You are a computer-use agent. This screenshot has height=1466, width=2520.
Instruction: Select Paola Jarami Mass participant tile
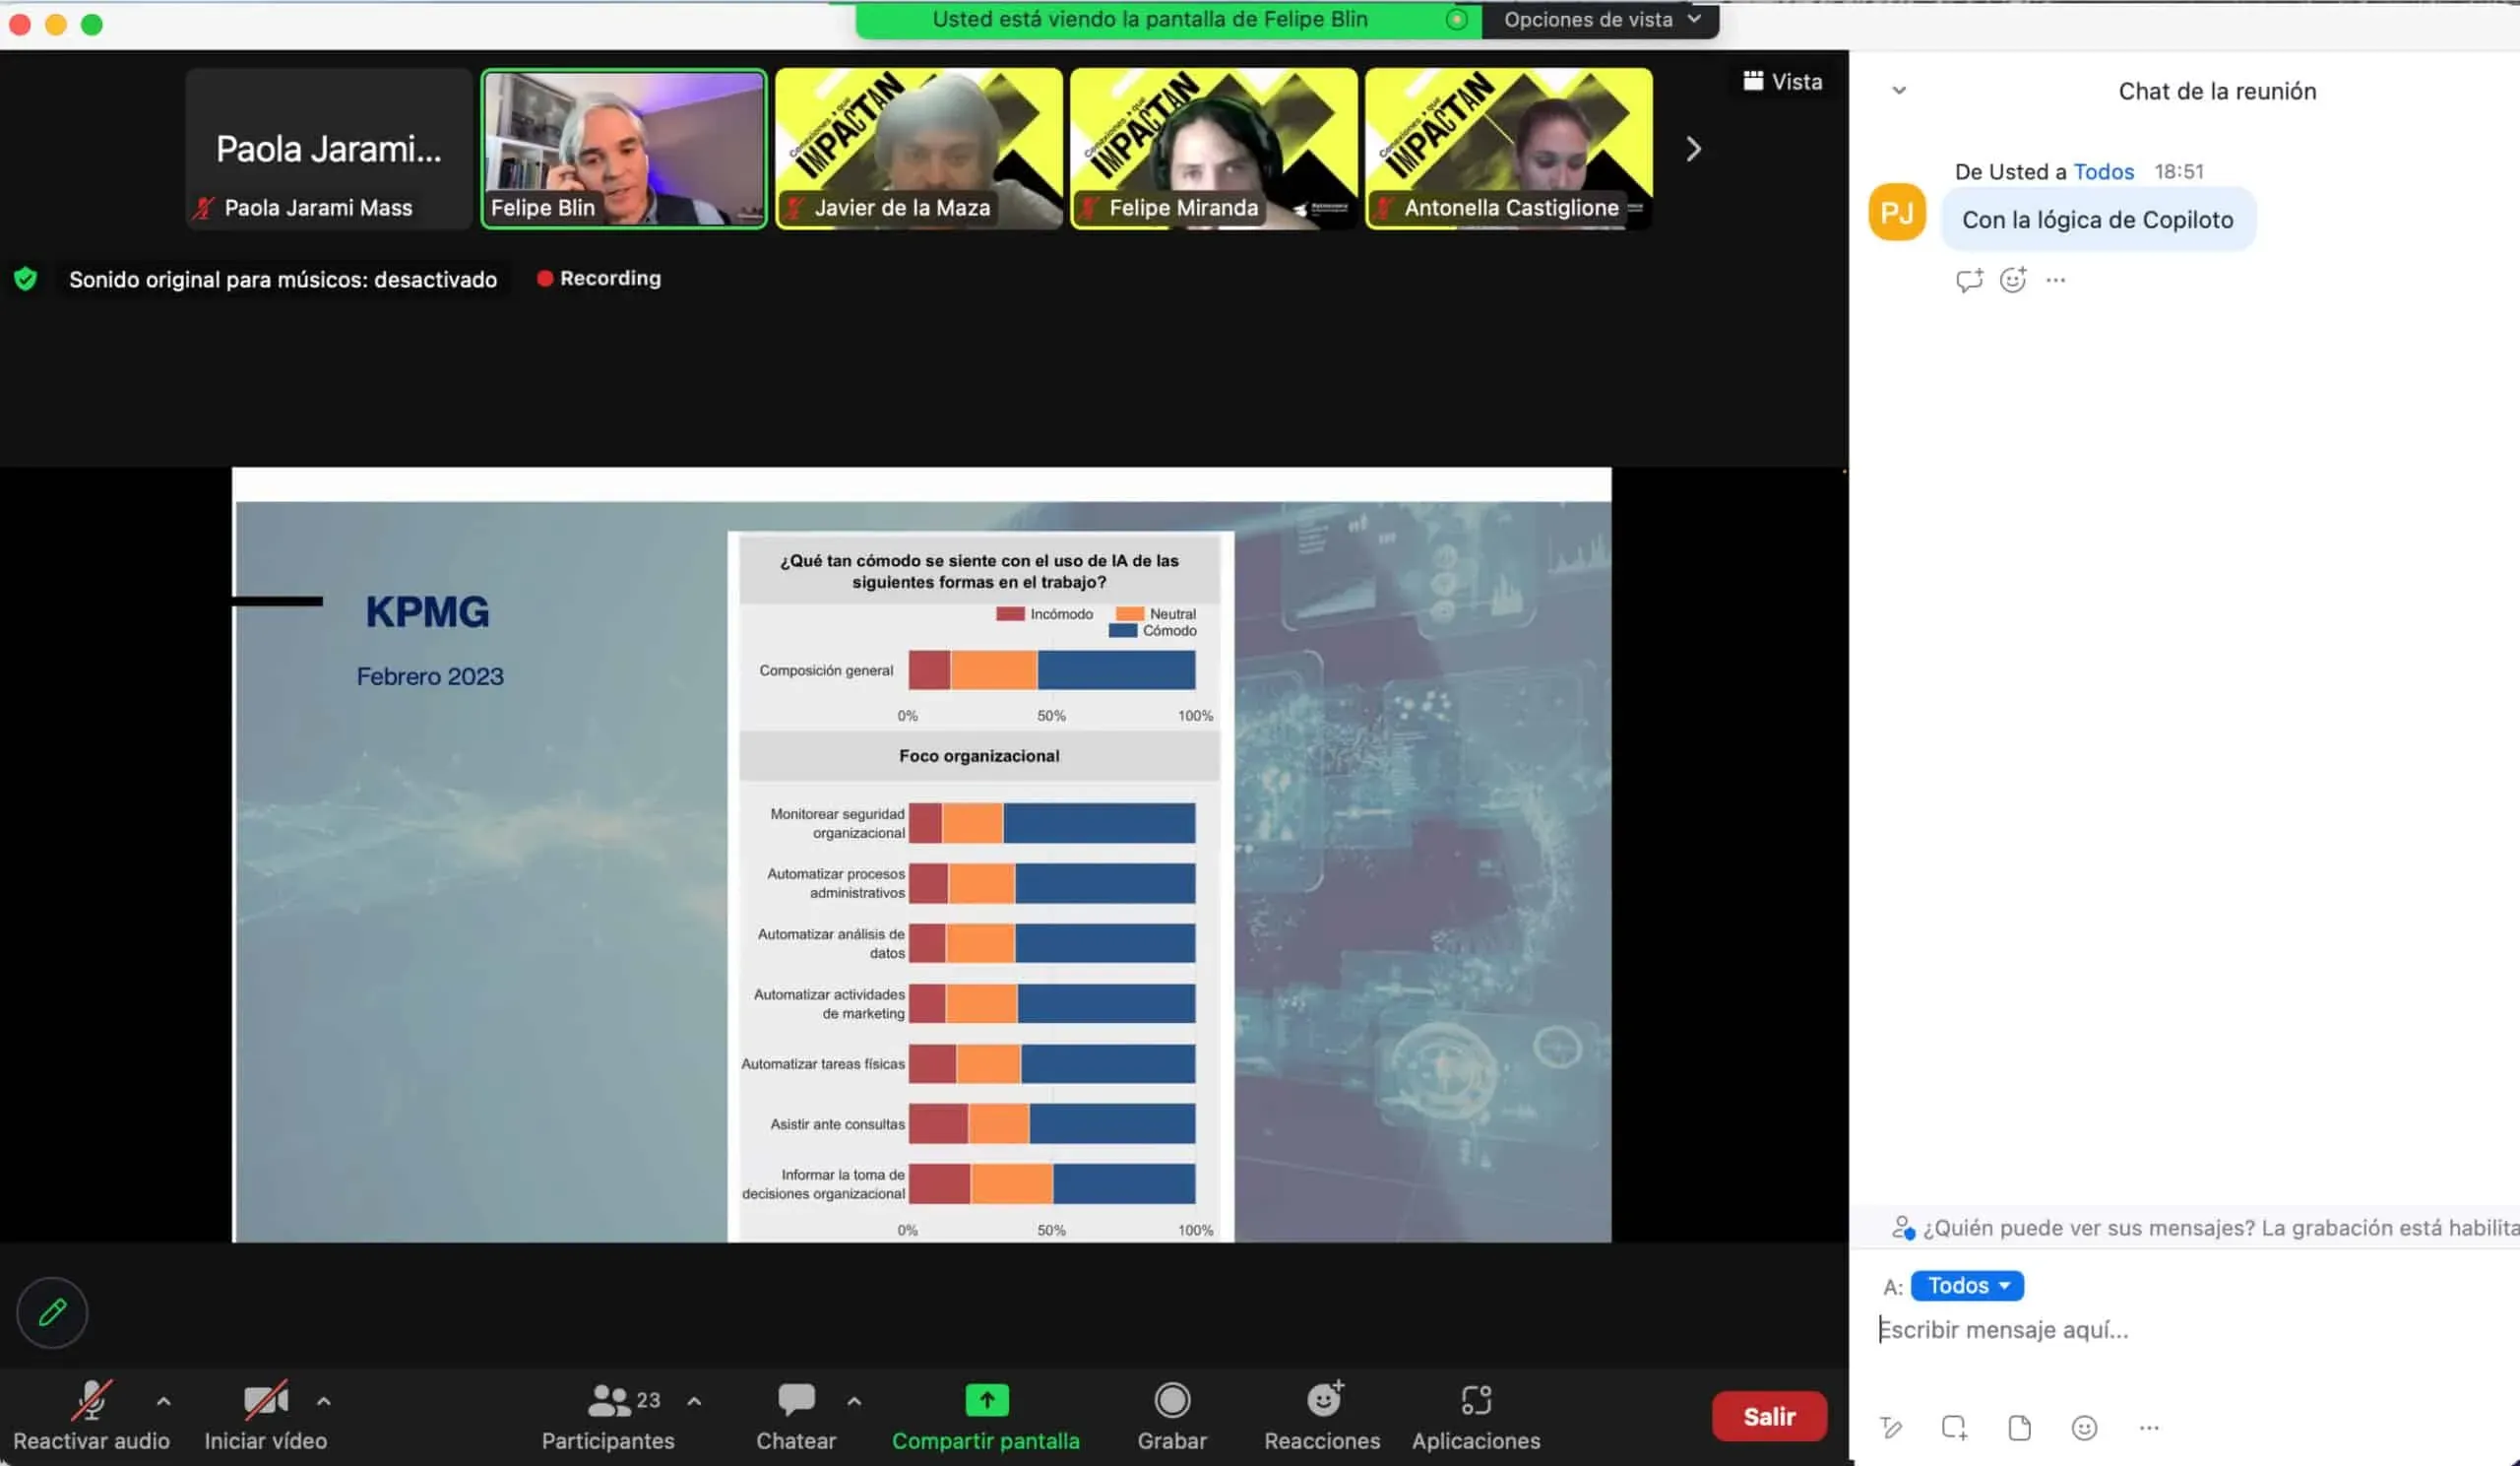click(329, 149)
